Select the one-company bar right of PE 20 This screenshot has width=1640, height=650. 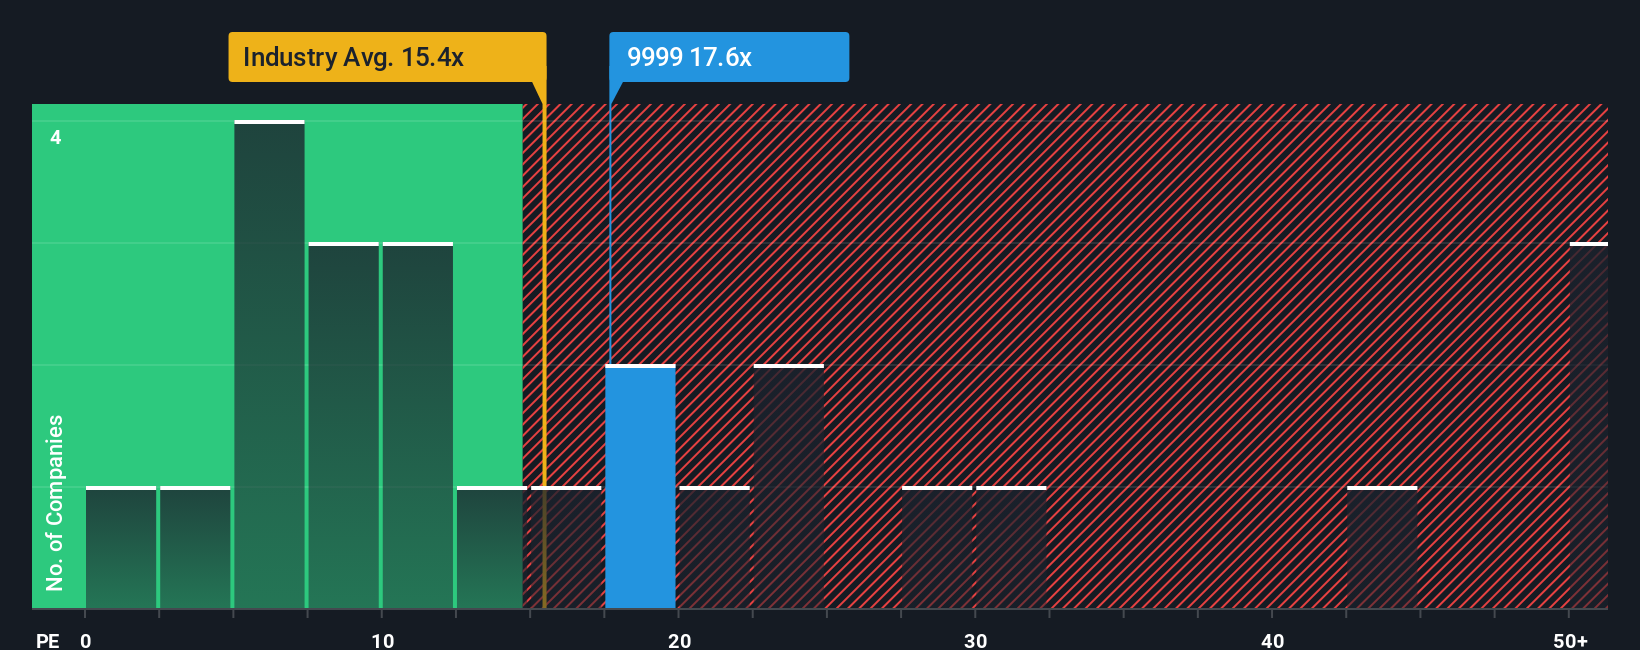(715, 548)
